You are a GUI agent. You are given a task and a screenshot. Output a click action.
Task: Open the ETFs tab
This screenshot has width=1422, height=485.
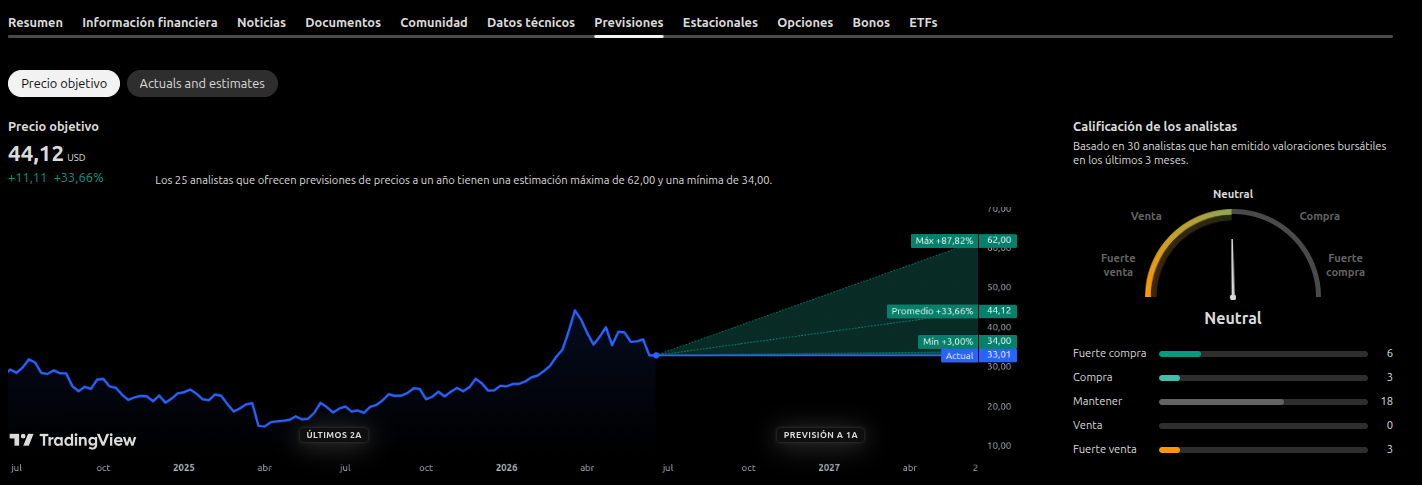point(923,22)
